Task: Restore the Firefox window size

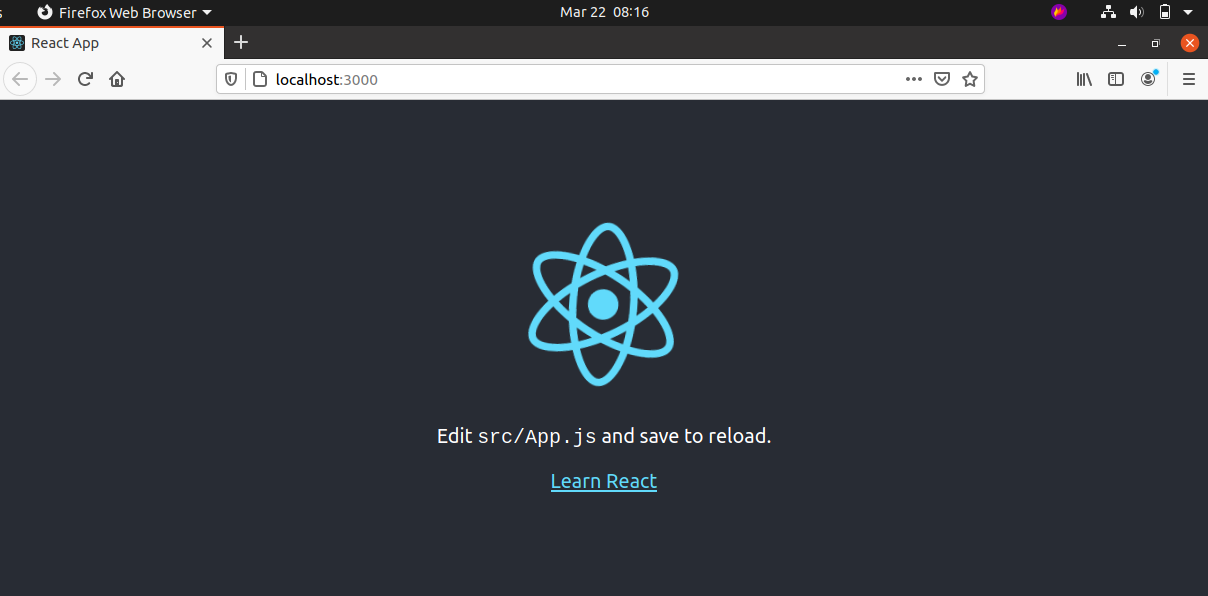Action: [x=1155, y=43]
